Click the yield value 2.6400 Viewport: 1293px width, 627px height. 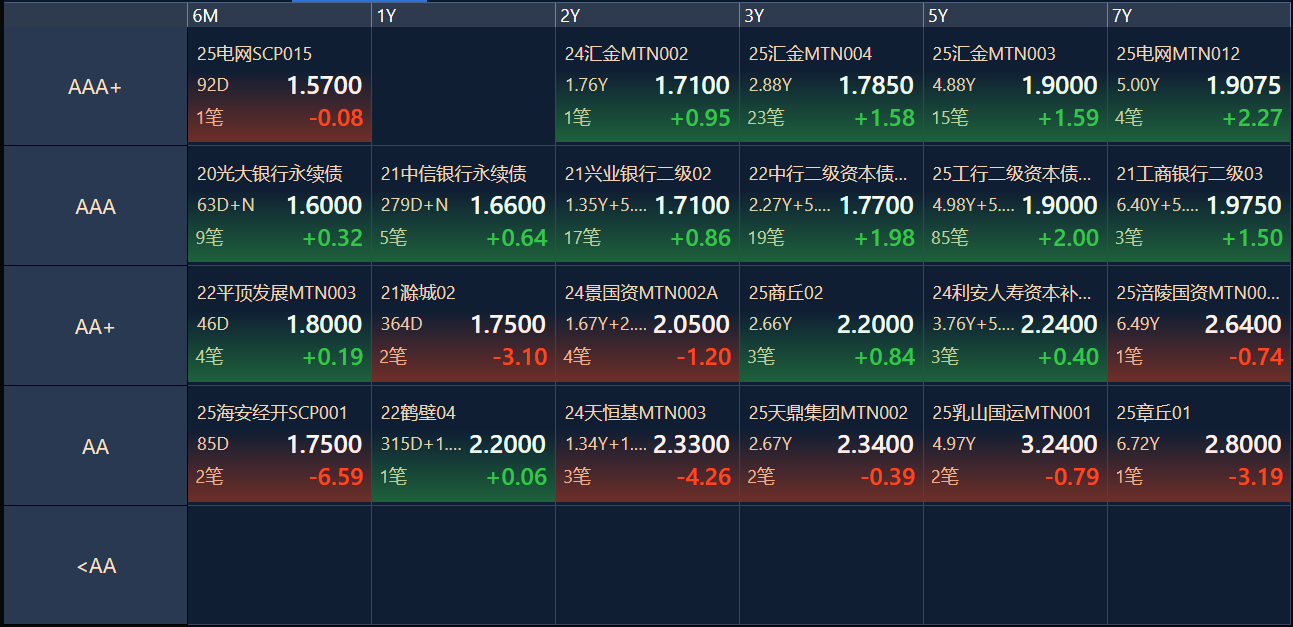(1244, 325)
